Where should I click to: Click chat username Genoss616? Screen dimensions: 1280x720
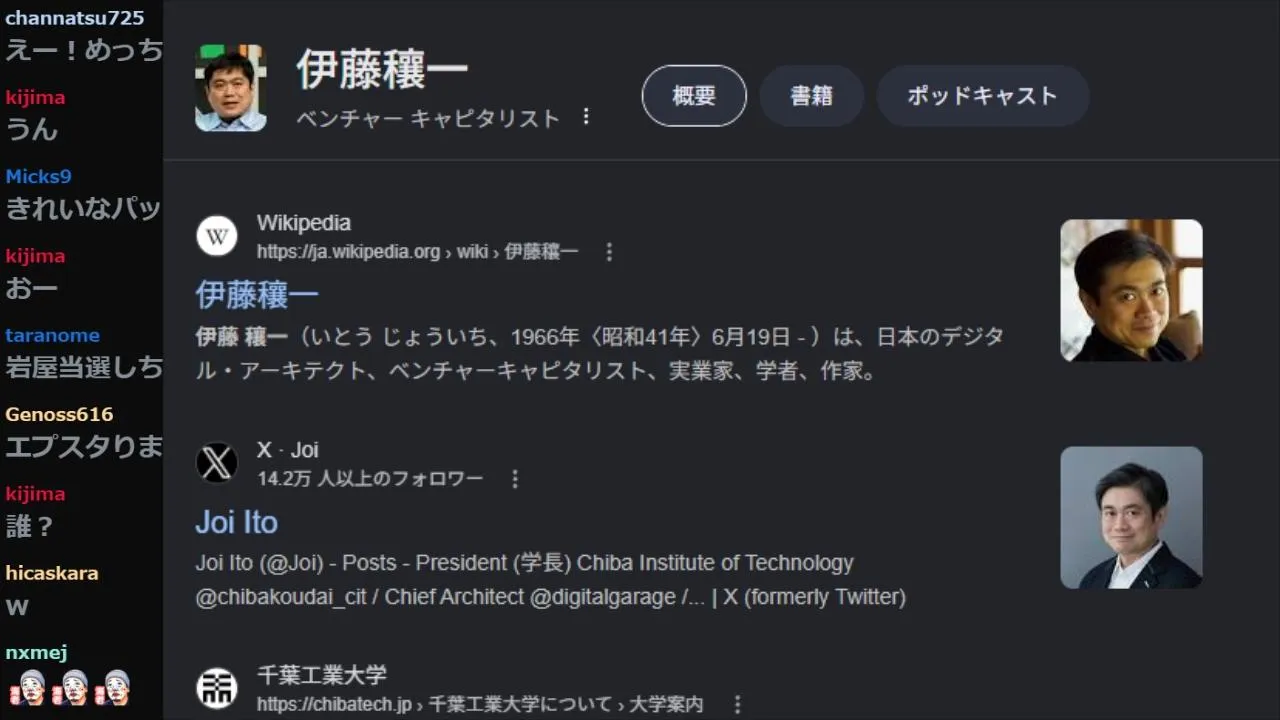tap(59, 414)
